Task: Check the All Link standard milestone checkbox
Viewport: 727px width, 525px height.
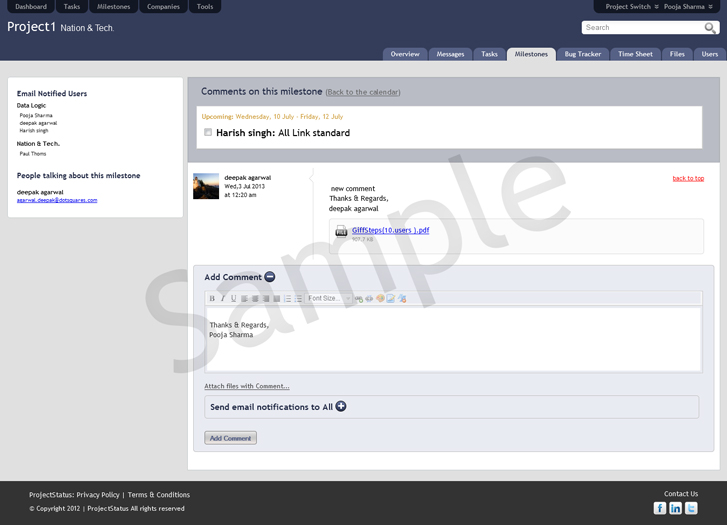Action: pos(208,132)
